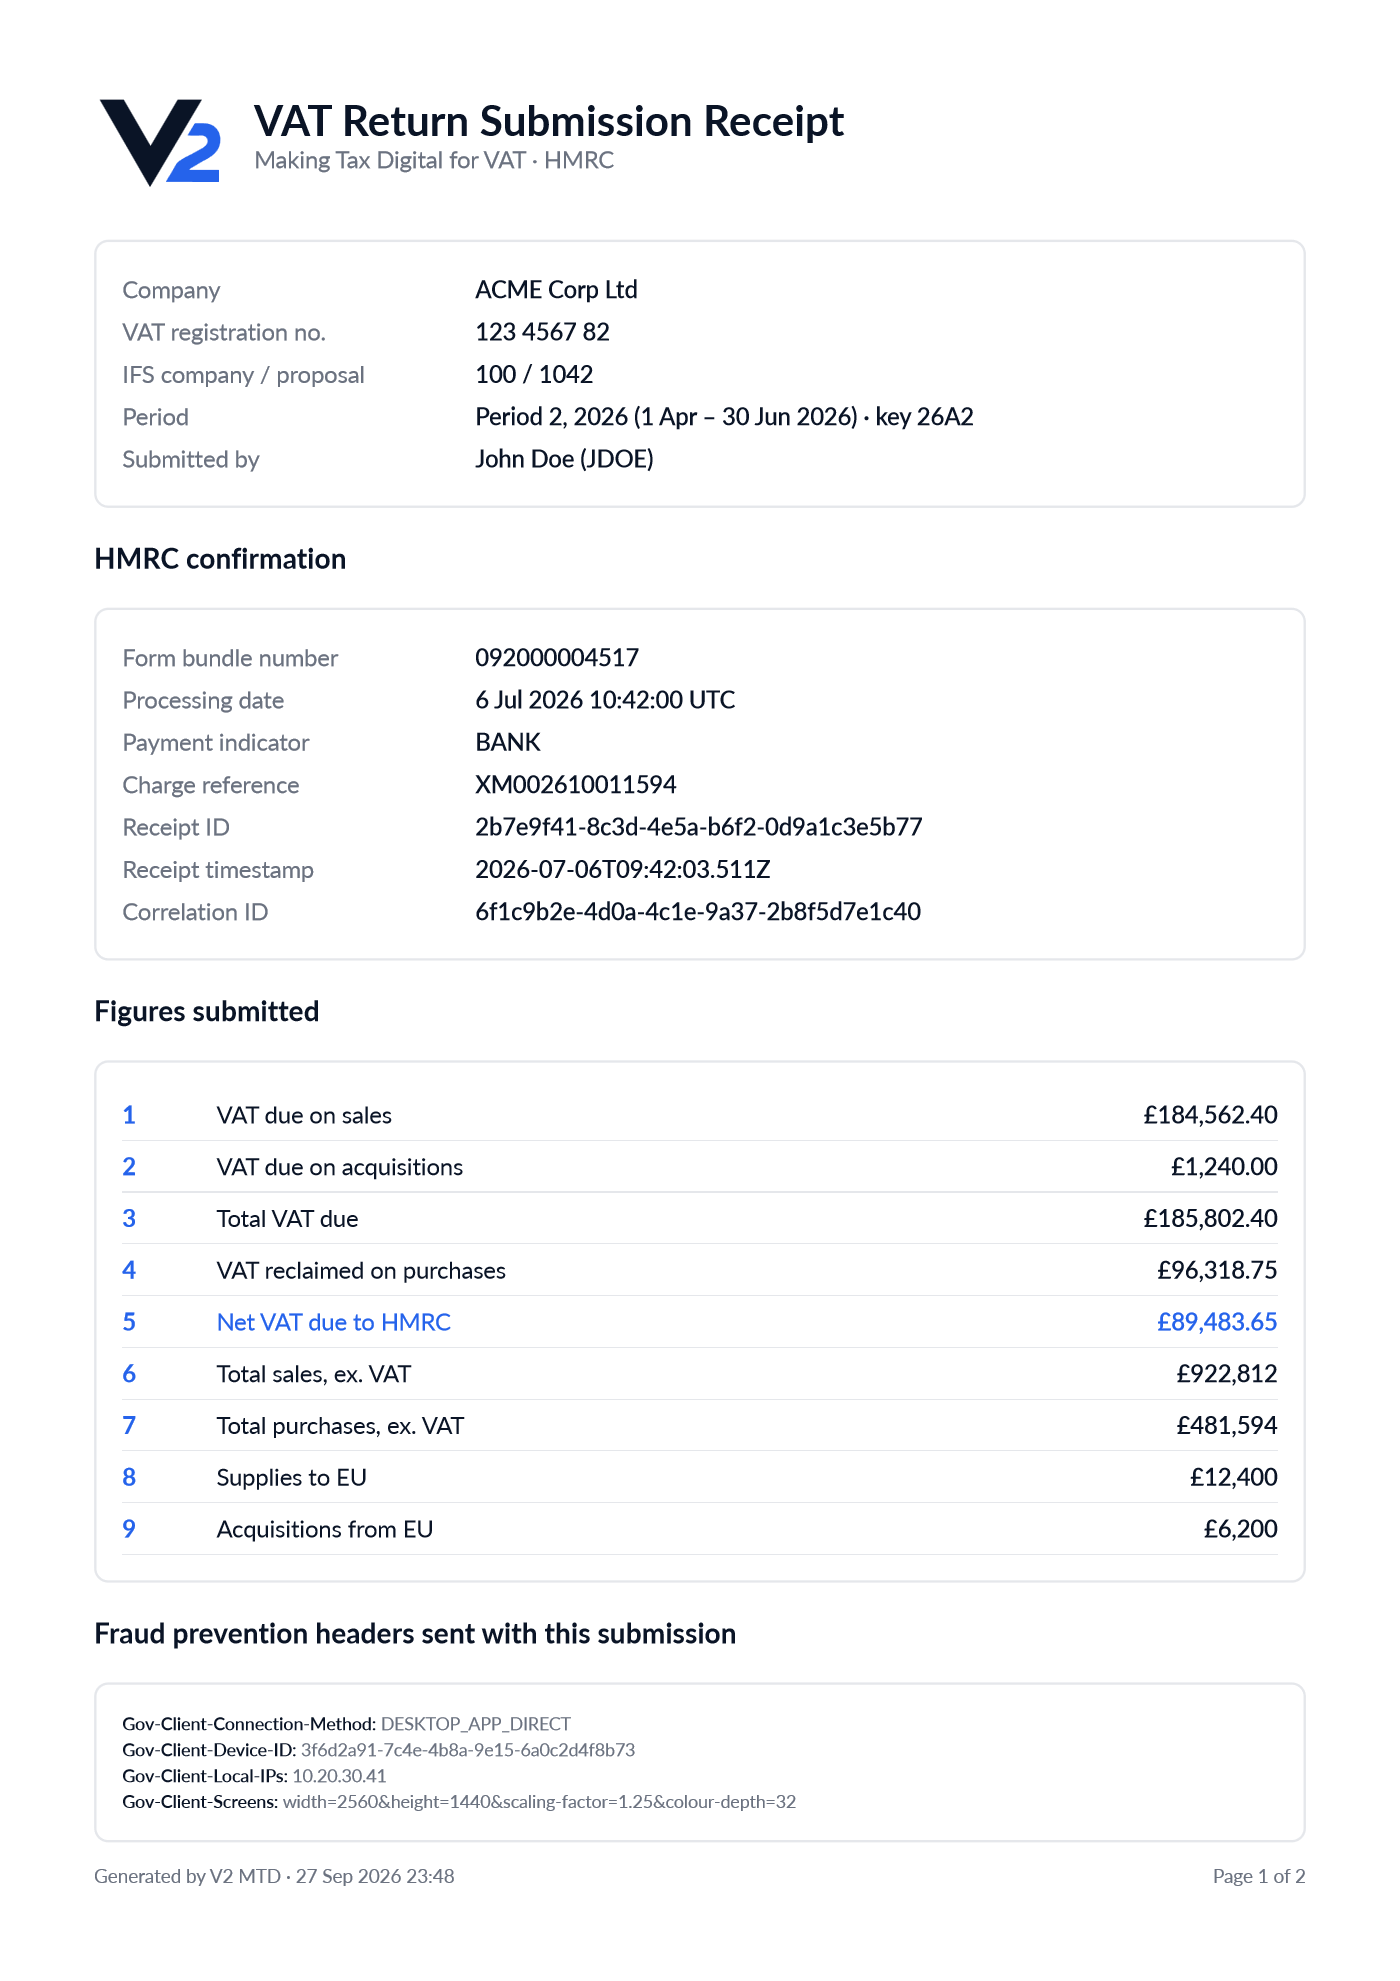Click the Gov-Client-Device-ID value
1400x1981 pixels.
click(x=468, y=1750)
